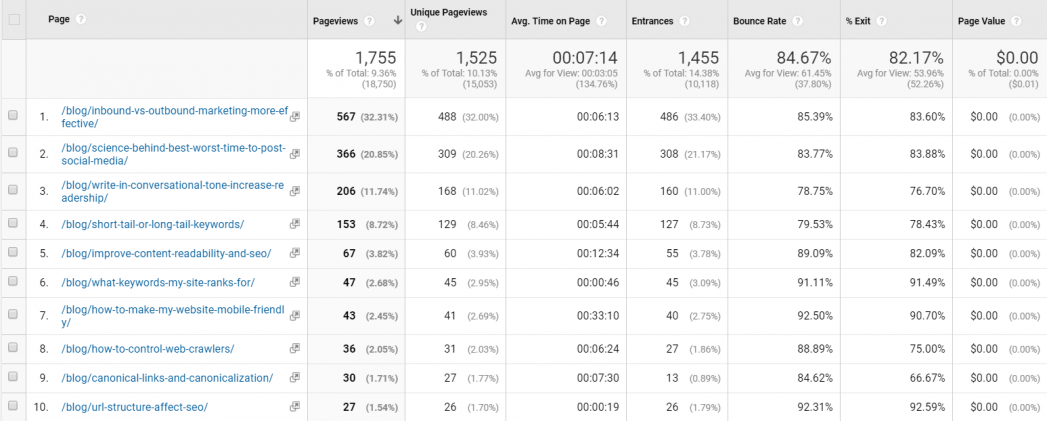The height and width of the screenshot is (421, 1047).
Task: Show help for Avg. Time on Page
Action: click(601, 21)
